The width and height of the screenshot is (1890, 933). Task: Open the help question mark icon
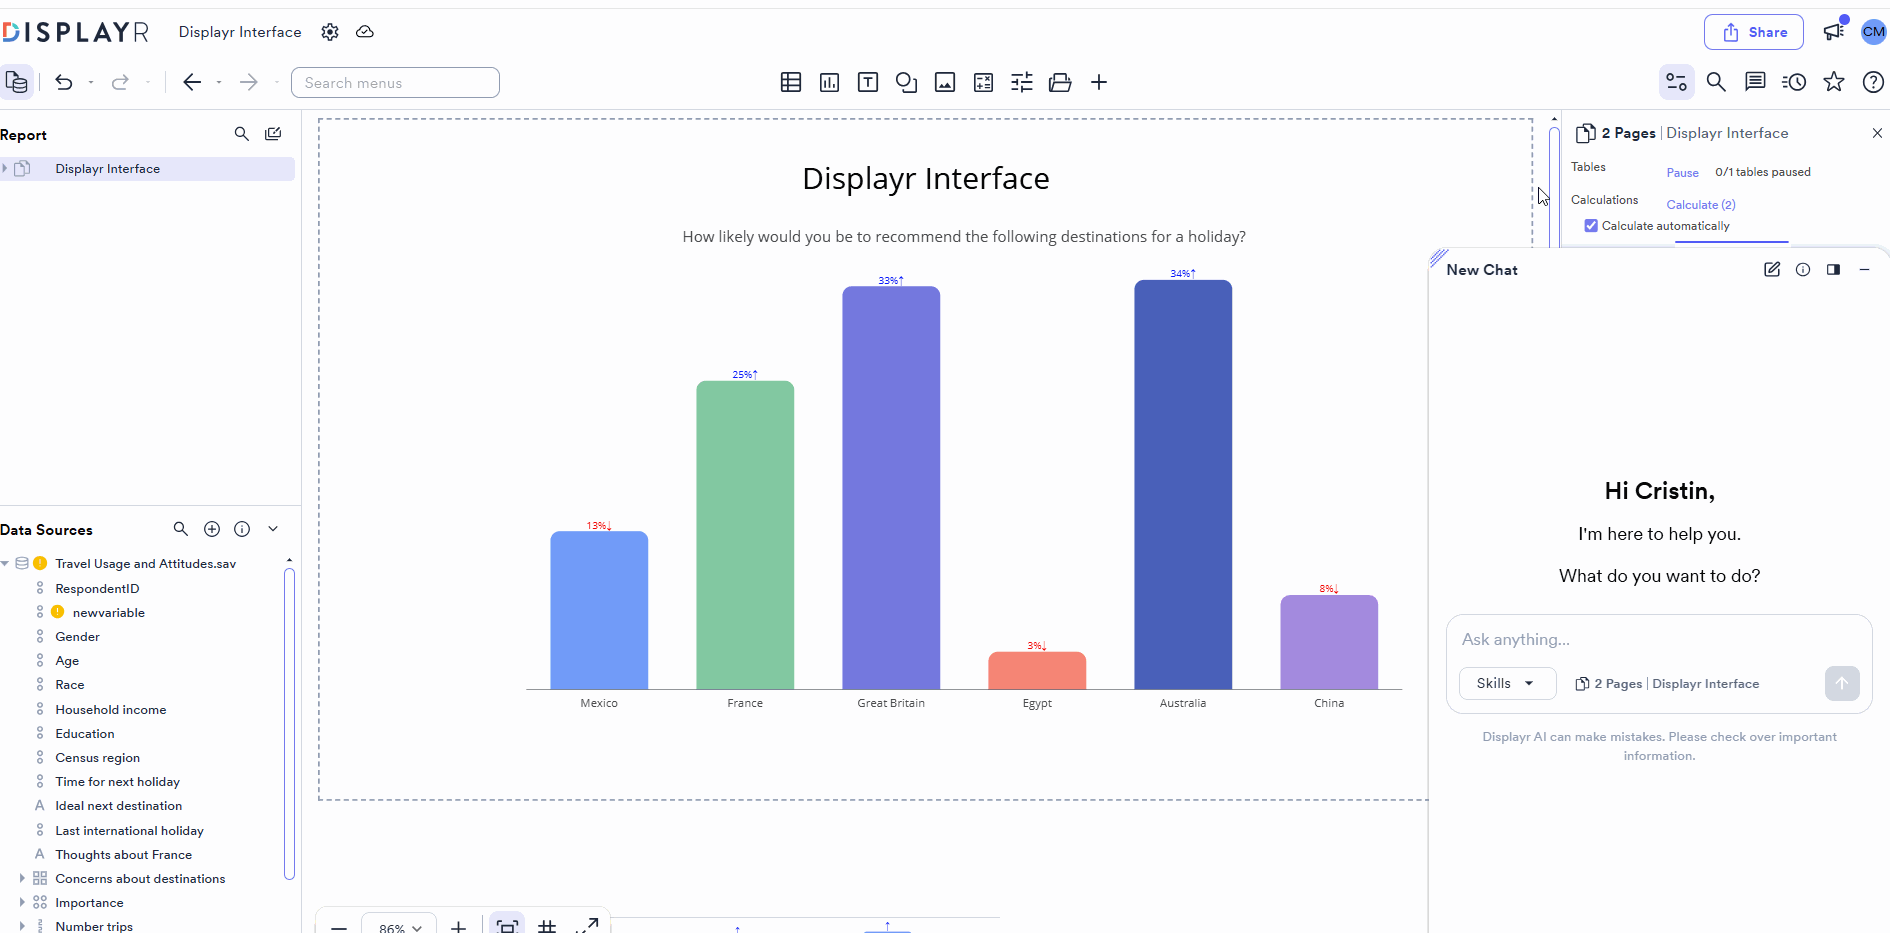(1874, 82)
